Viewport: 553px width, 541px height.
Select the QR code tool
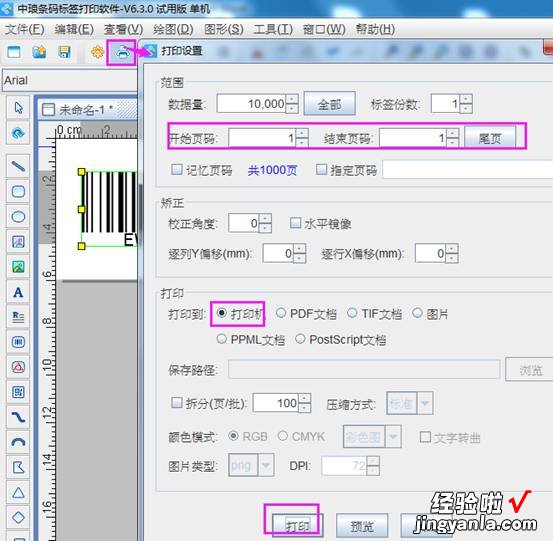[18, 392]
